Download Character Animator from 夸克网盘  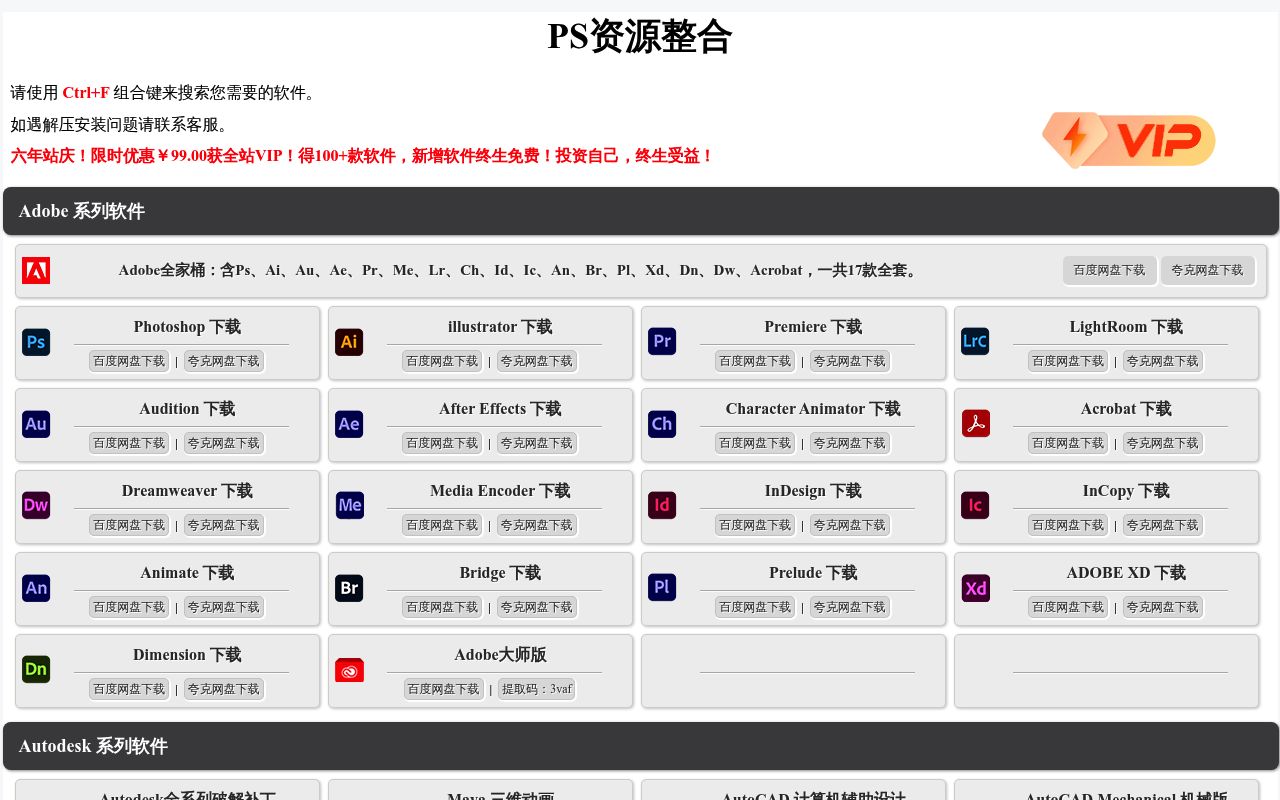[x=850, y=443]
